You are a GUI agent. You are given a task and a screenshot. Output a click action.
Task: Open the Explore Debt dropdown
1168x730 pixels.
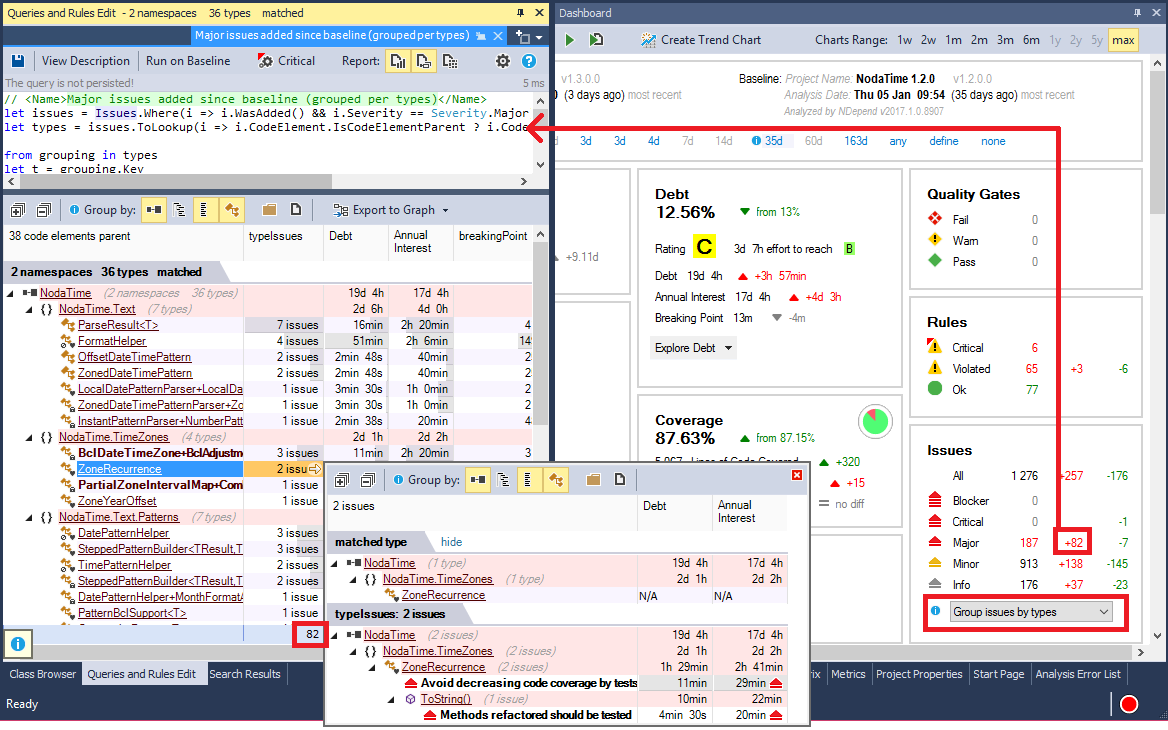click(x=693, y=348)
